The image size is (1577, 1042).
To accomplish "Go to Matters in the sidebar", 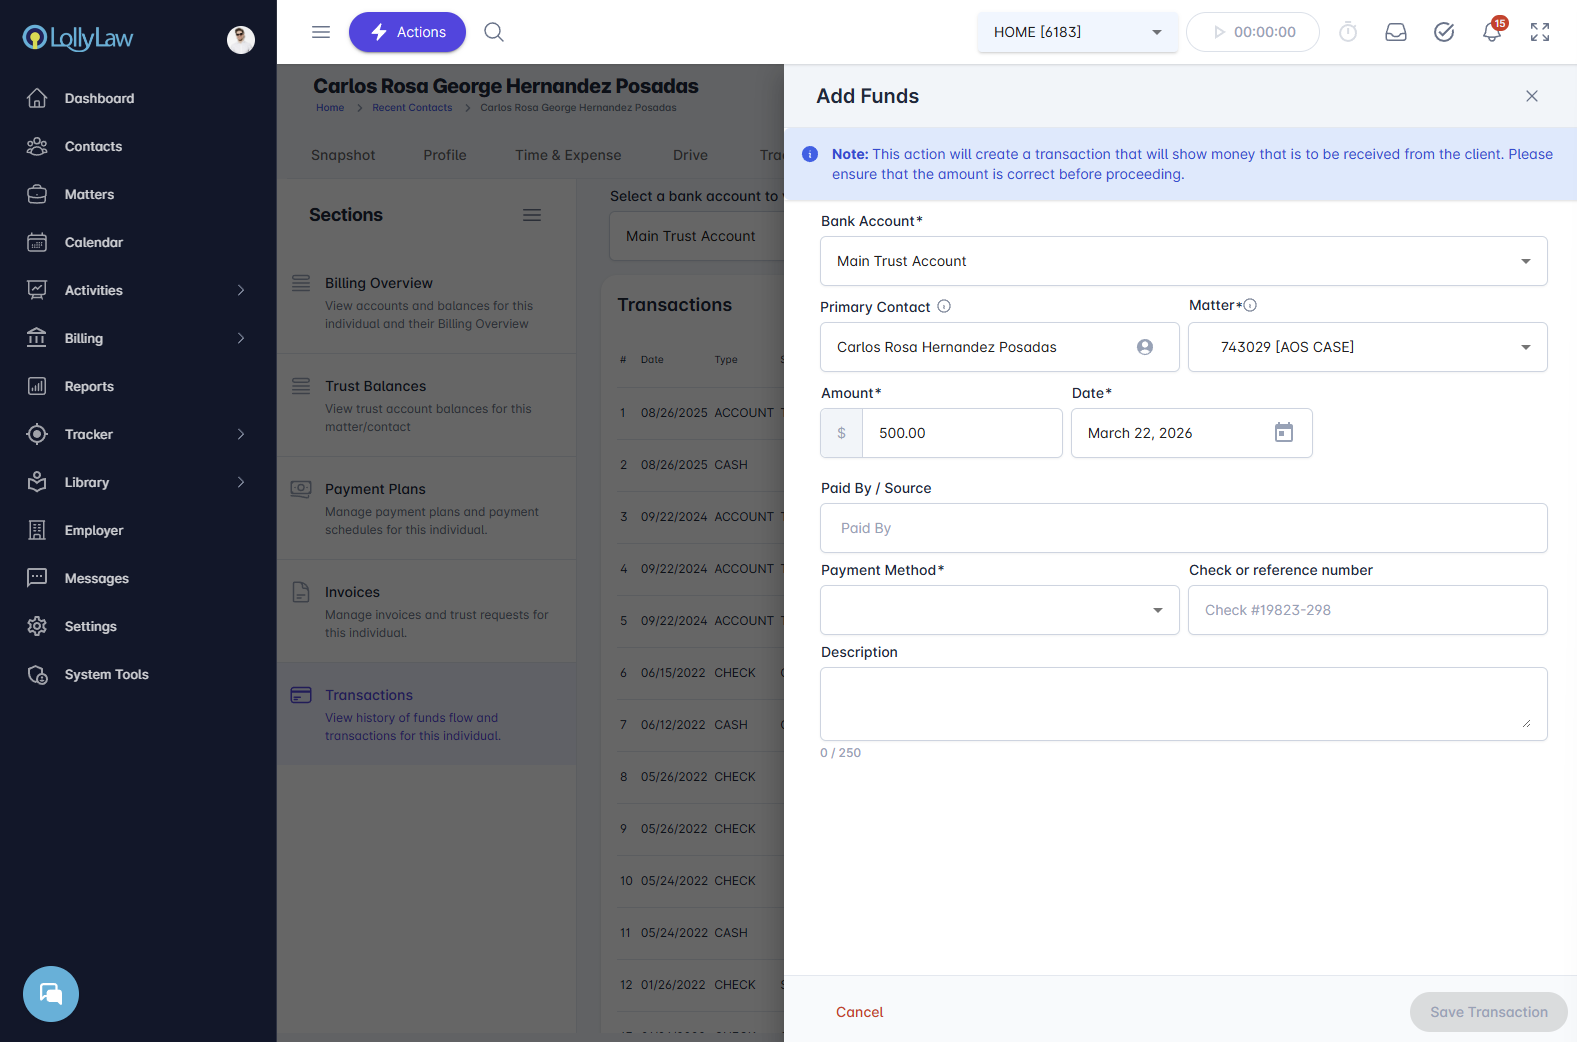I will pyautogui.click(x=89, y=194).
